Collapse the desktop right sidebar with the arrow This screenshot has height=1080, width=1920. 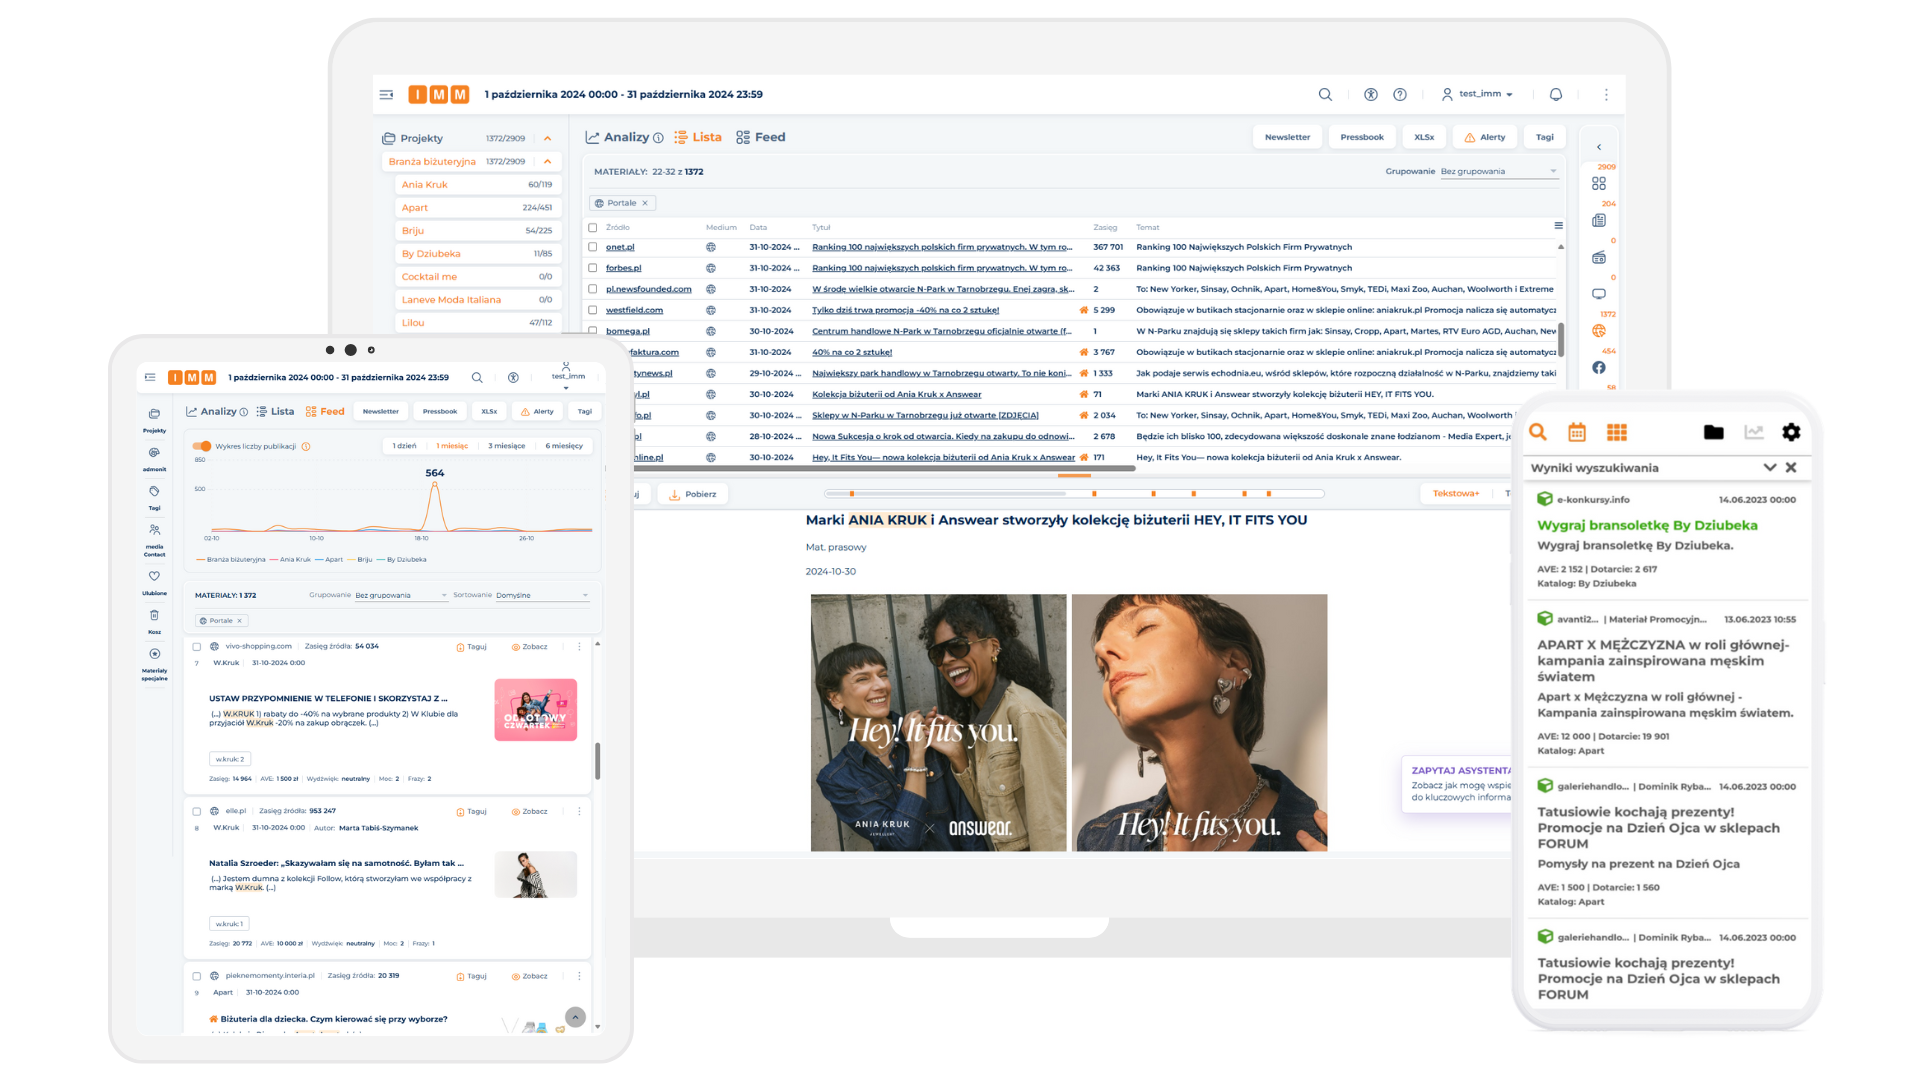pyautogui.click(x=1599, y=147)
